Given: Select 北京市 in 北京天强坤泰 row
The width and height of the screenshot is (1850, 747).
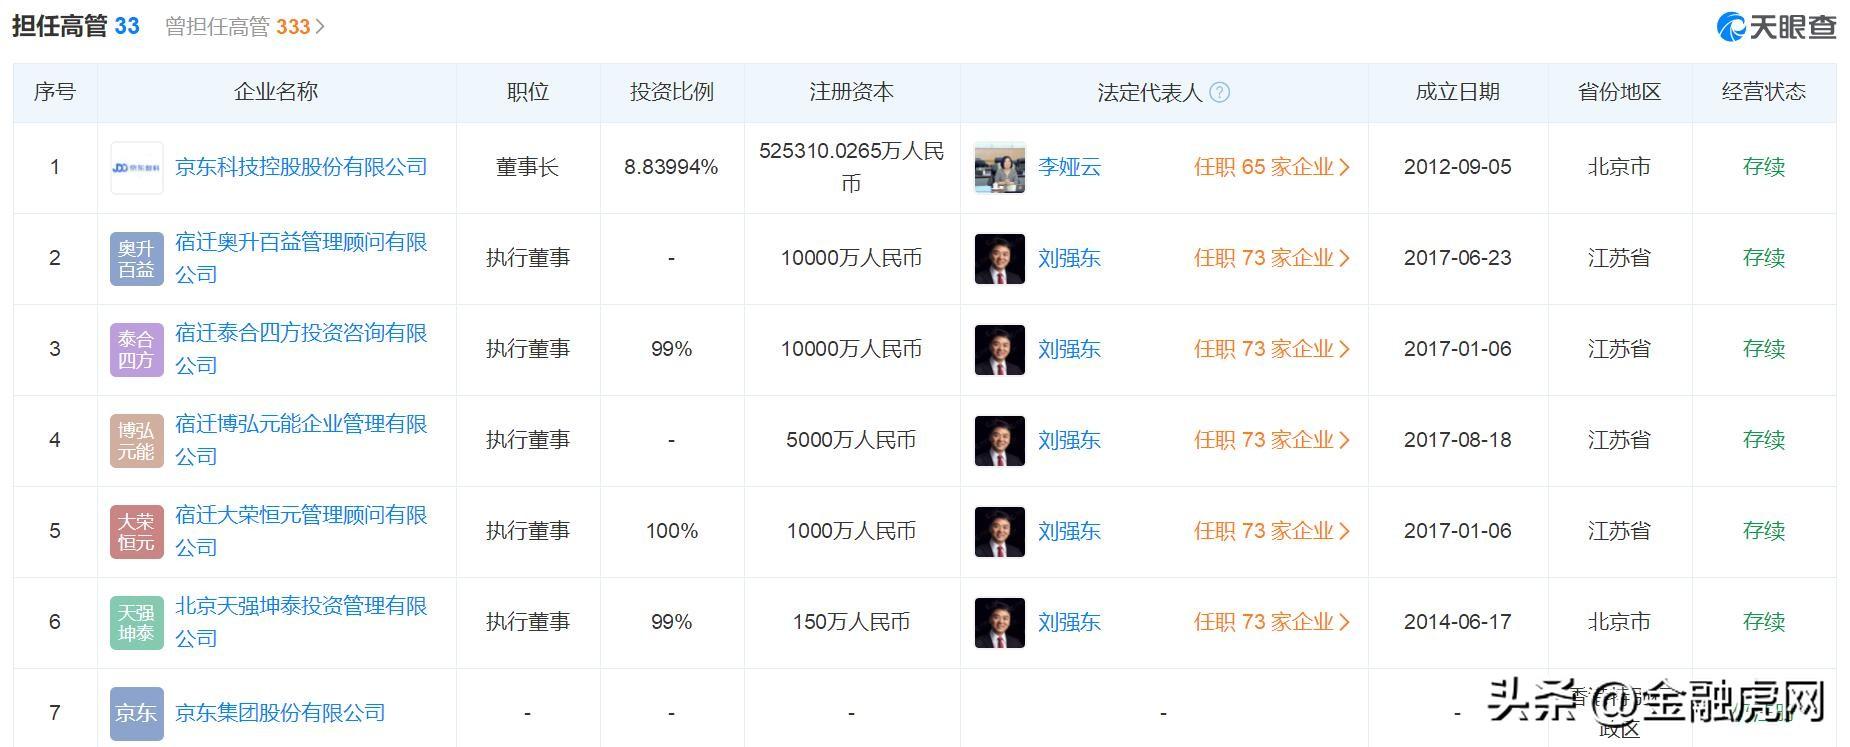Looking at the screenshot, I should tap(1620, 622).
